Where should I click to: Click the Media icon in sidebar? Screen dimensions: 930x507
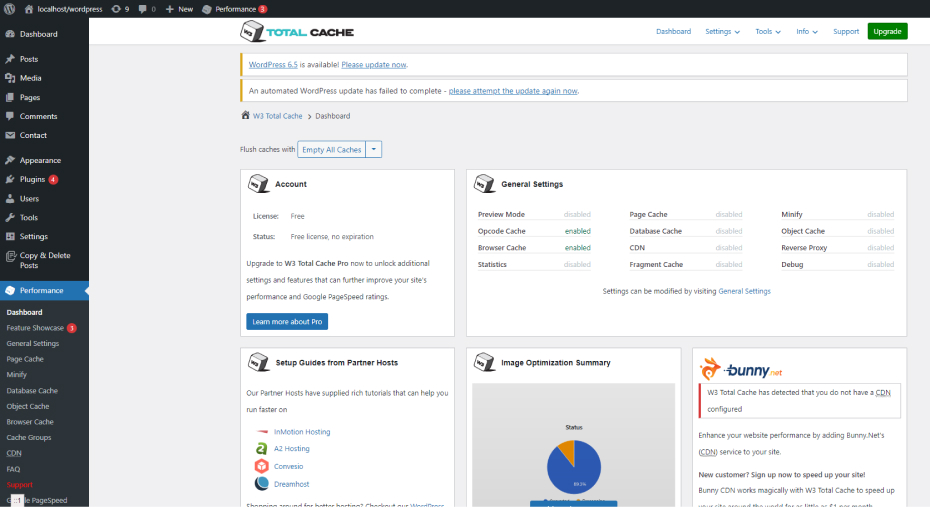click(x=10, y=78)
